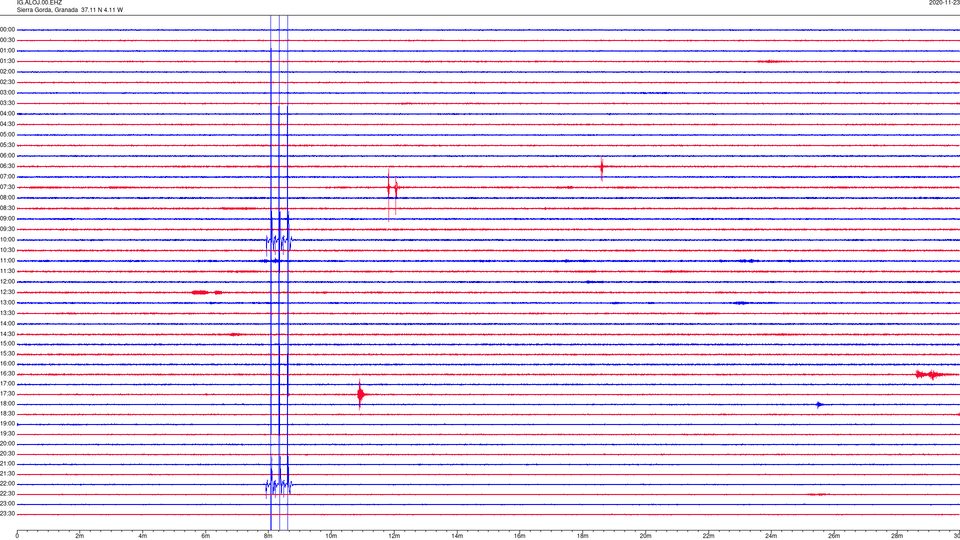Click the 6m axis tick label

205,536
